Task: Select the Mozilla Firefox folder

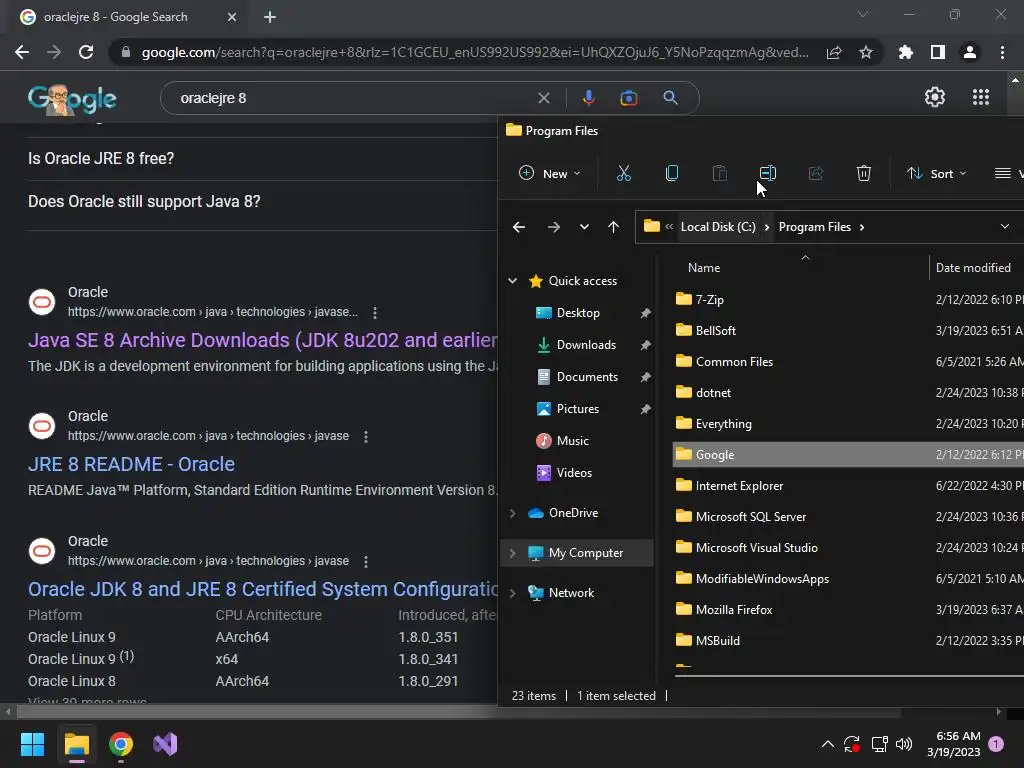Action: [x=733, y=610]
